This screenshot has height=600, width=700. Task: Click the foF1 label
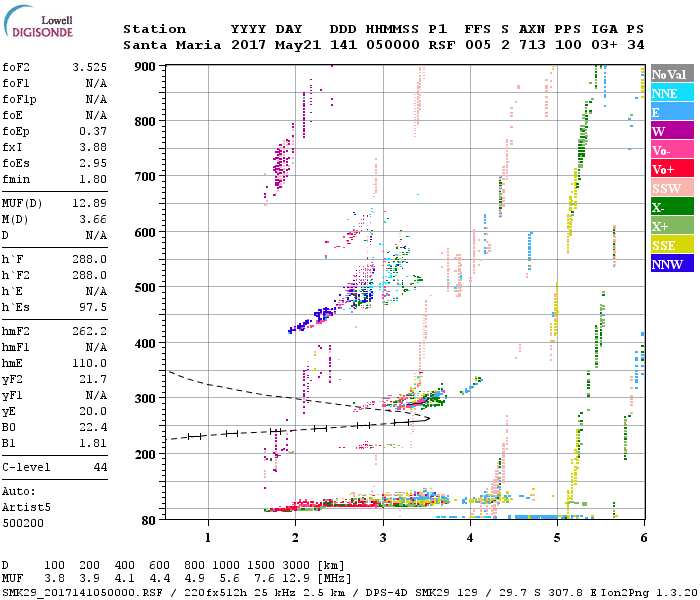pos(16,83)
